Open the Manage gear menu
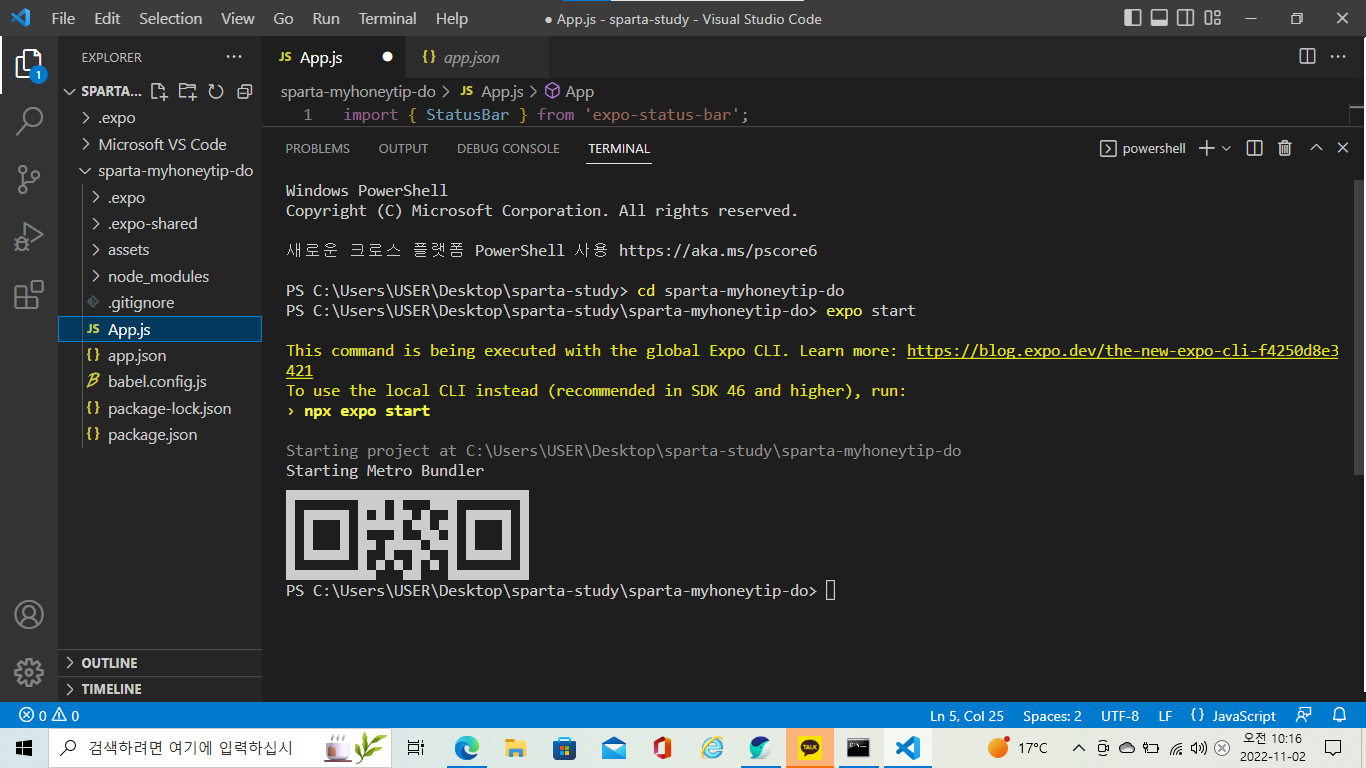This screenshot has width=1366, height=768. pyautogui.click(x=29, y=672)
